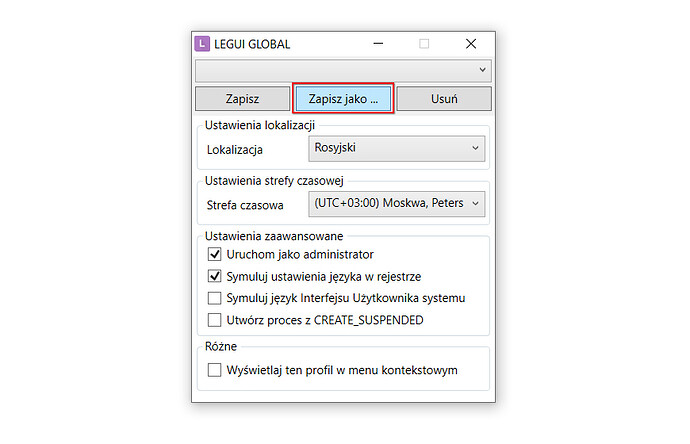Click the Ustawienia zaawansowane group title
Image resolution: width=690 pixels, height=444 pixels.
pyautogui.click(x=274, y=236)
